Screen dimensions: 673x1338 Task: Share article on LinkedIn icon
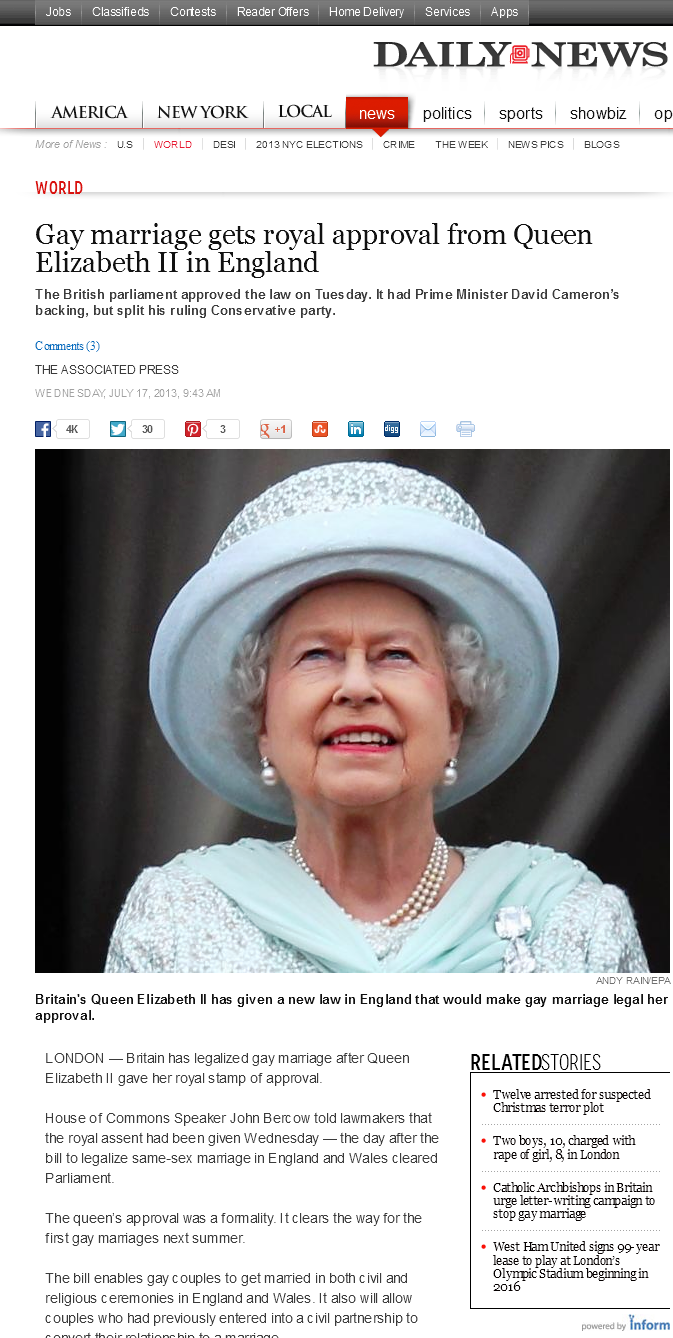pyautogui.click(x=356, y=429)
